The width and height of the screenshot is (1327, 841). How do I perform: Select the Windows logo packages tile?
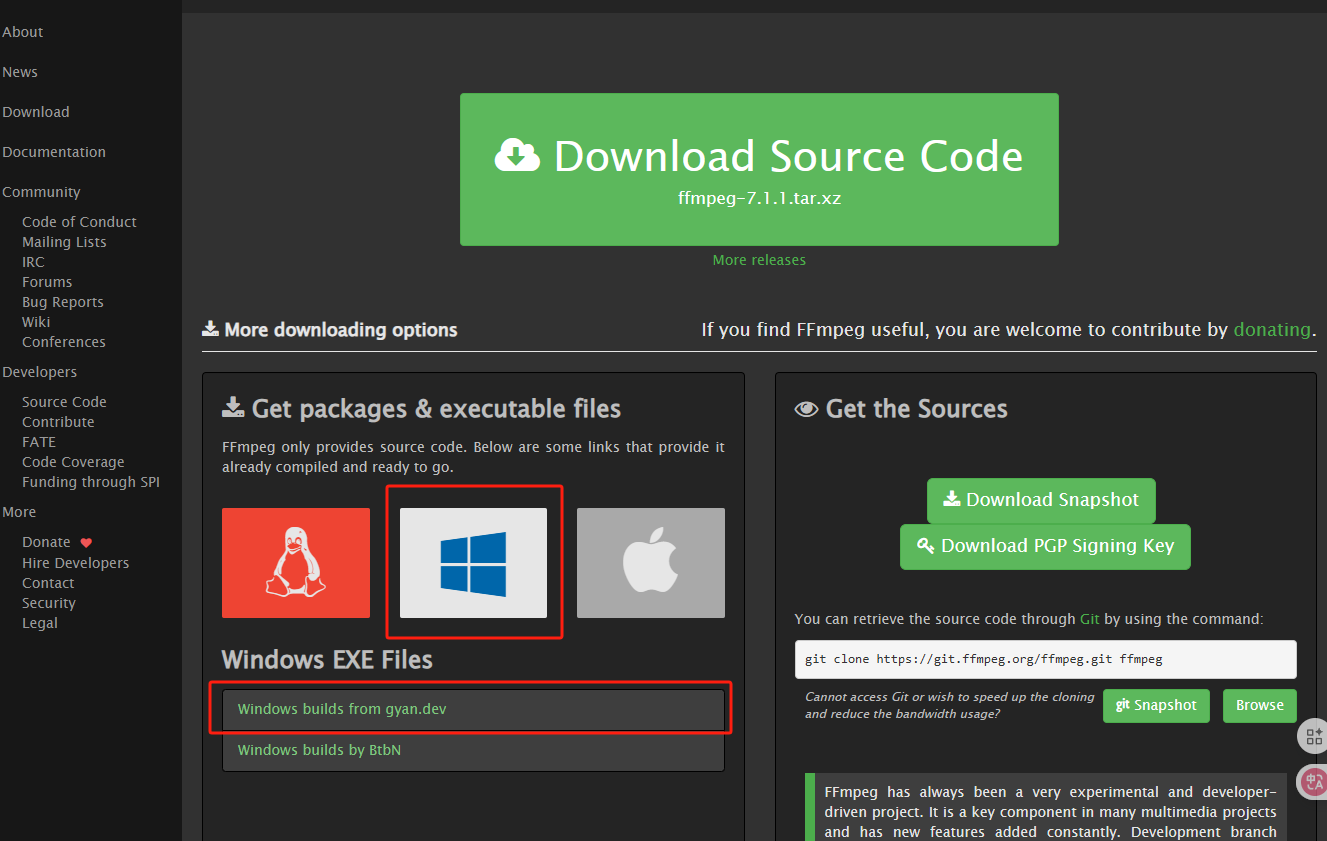tap(473, 563)
